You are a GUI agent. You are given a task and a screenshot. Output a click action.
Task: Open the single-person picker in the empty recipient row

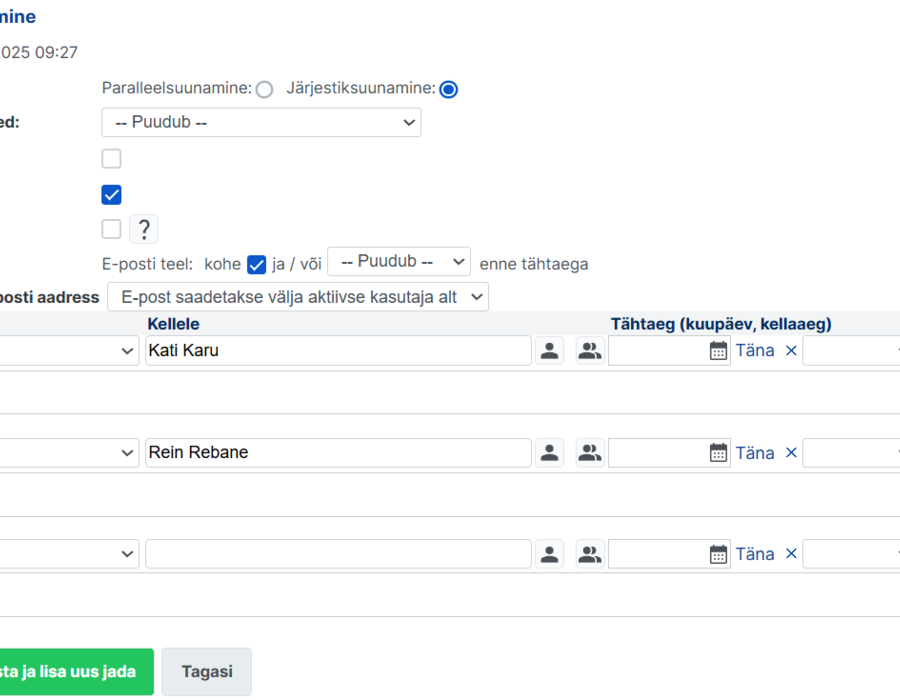coord(549,554)
